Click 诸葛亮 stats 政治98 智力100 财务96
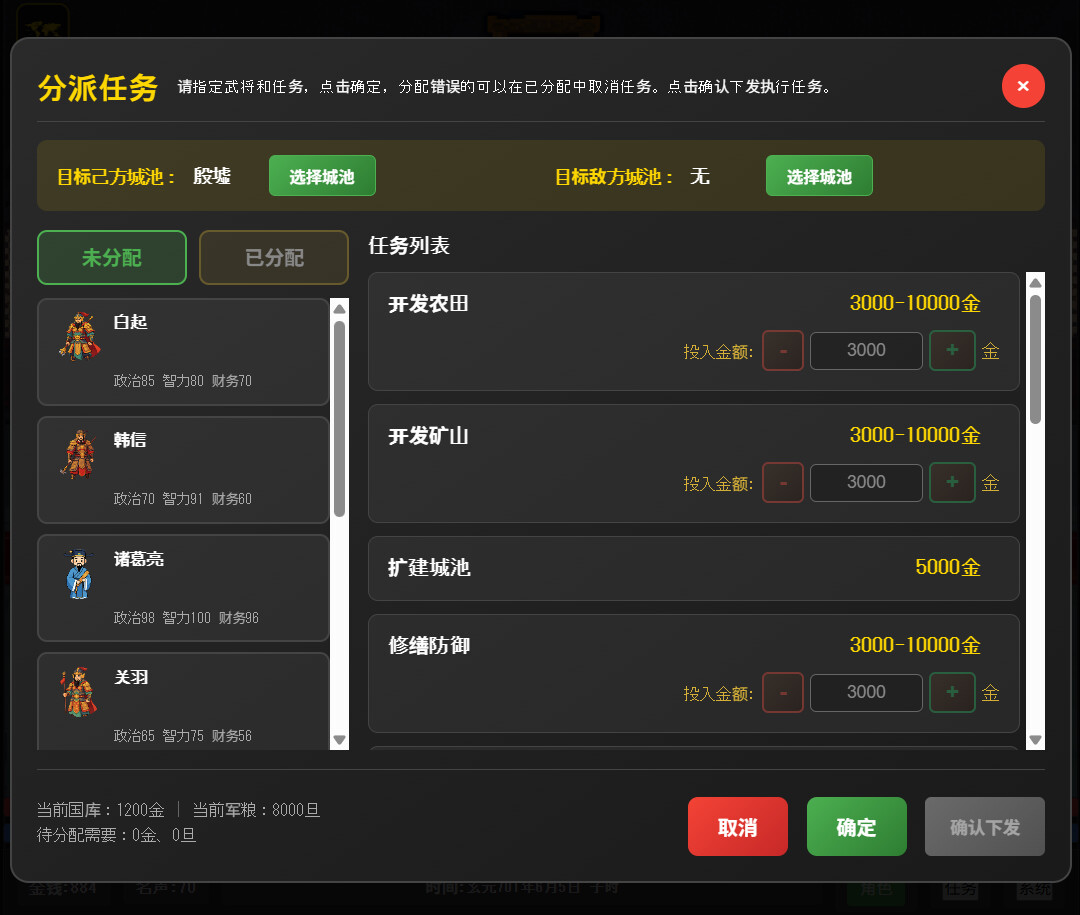 [x=186, y=618]
